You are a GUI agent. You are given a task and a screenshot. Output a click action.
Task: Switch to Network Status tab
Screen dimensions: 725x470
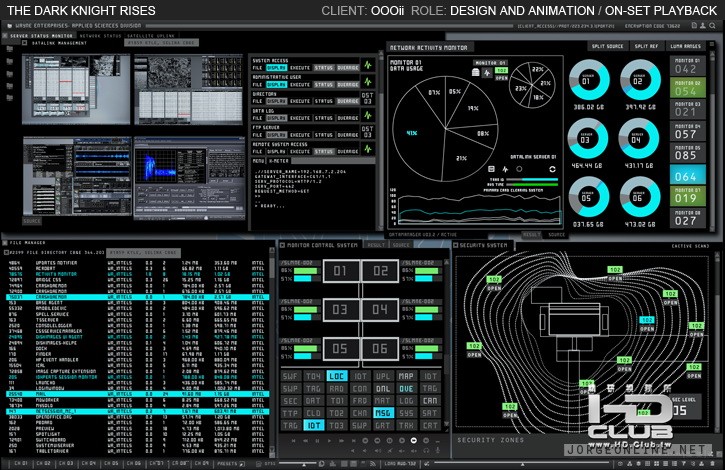tap(100, 36)
